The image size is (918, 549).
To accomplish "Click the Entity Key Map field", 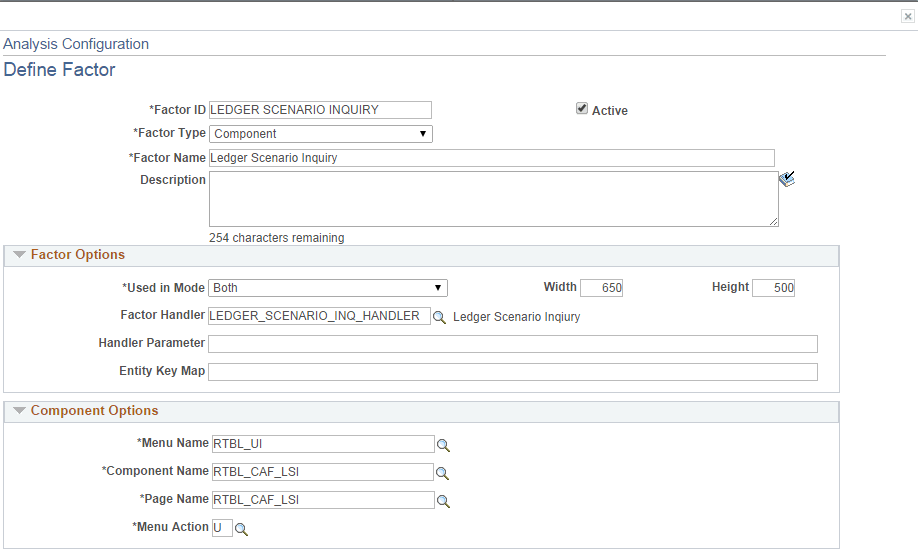I will coord(513,372).
